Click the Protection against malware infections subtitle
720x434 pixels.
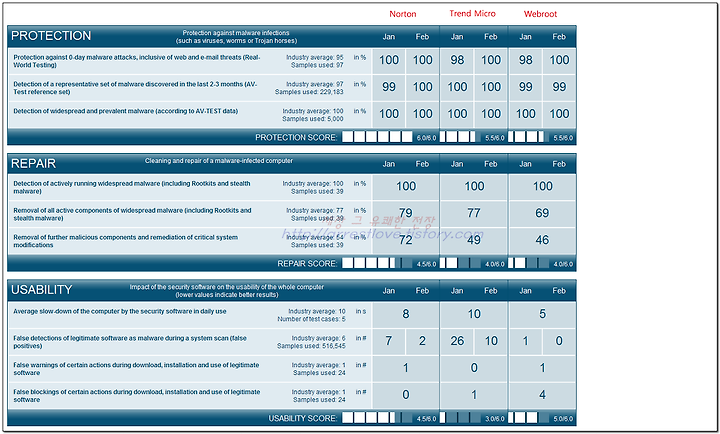(x=236, y=37)
